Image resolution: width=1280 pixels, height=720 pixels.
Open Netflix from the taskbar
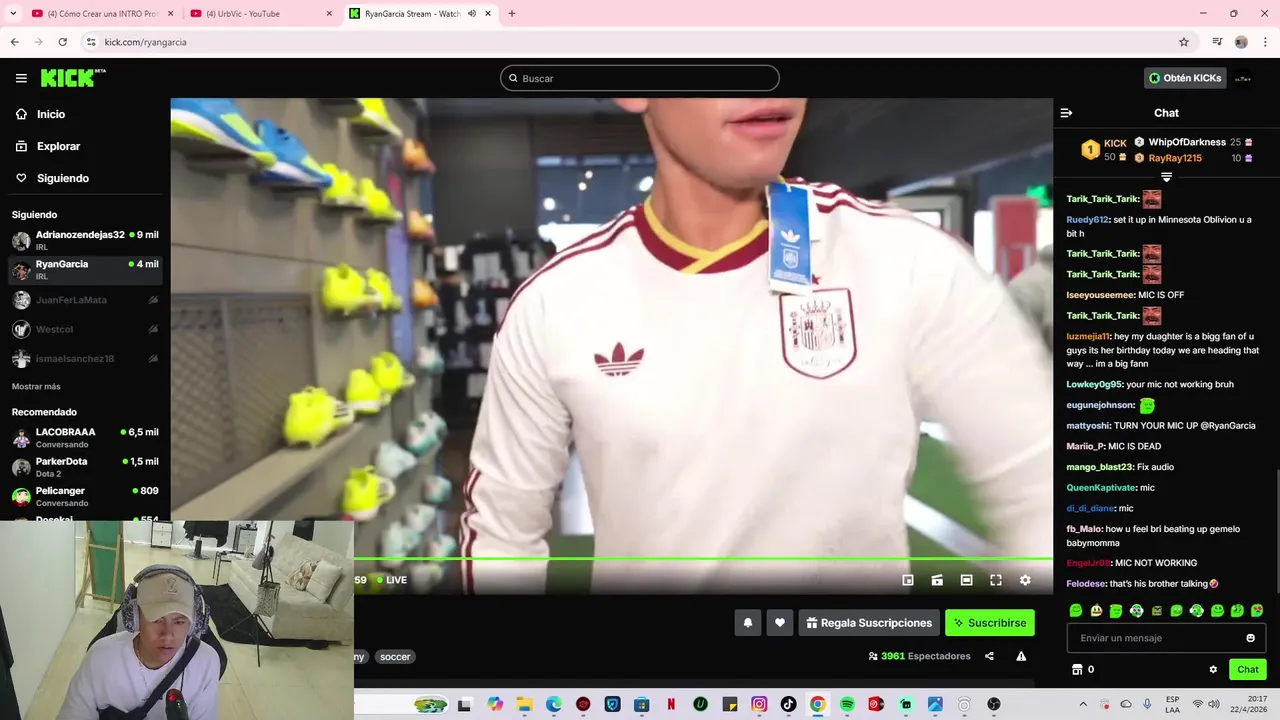coord(671,705)
